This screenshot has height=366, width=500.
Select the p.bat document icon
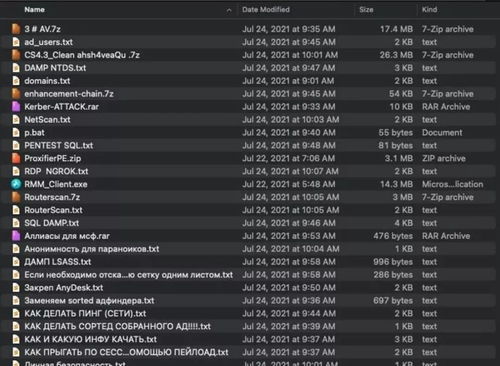(16, 133)
